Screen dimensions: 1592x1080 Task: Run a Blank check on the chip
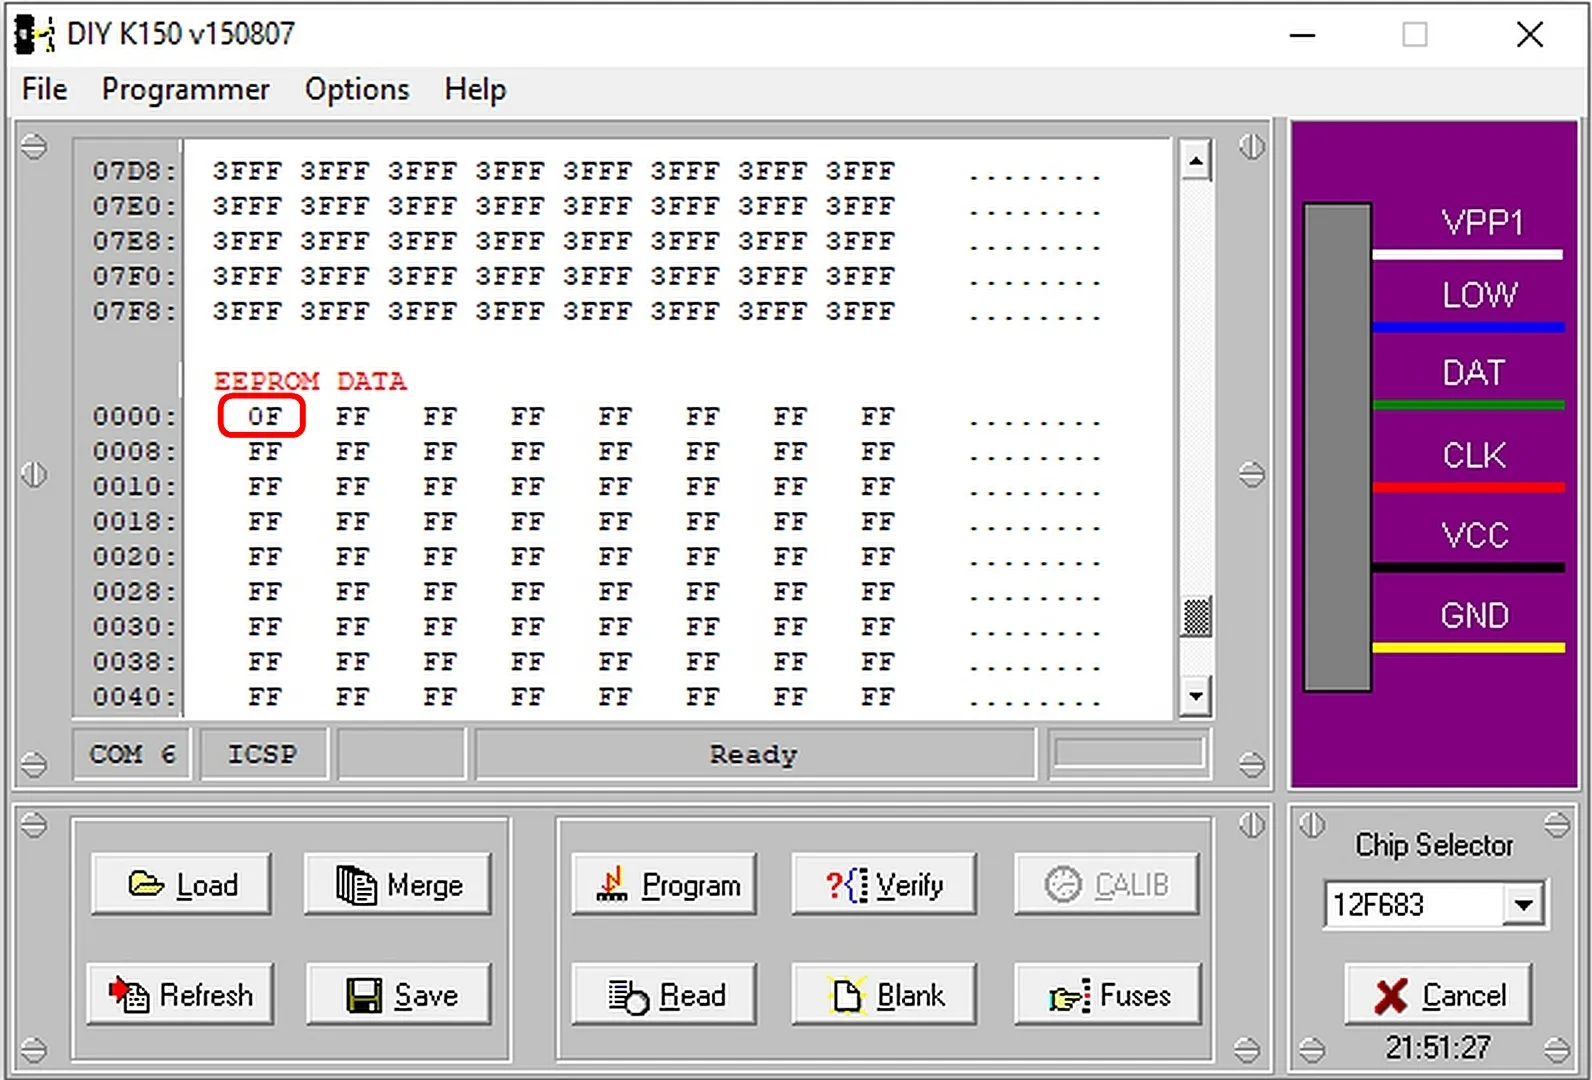884,995
